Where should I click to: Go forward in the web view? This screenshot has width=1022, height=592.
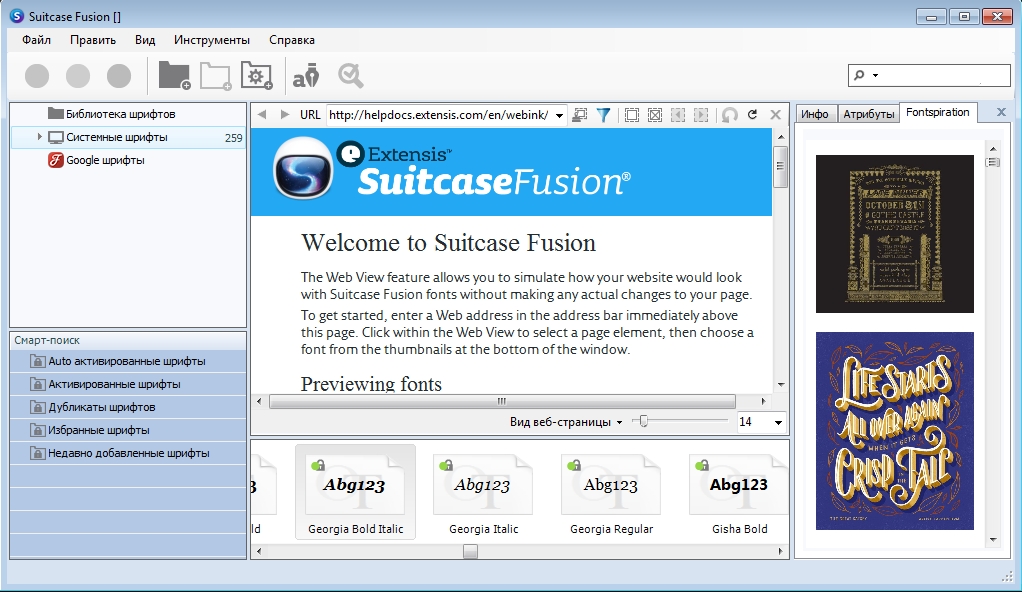click(285, 115)
